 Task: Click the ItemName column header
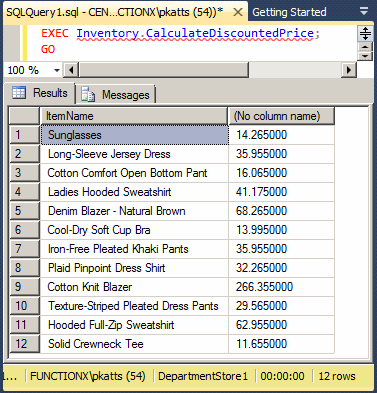[134, 116]
